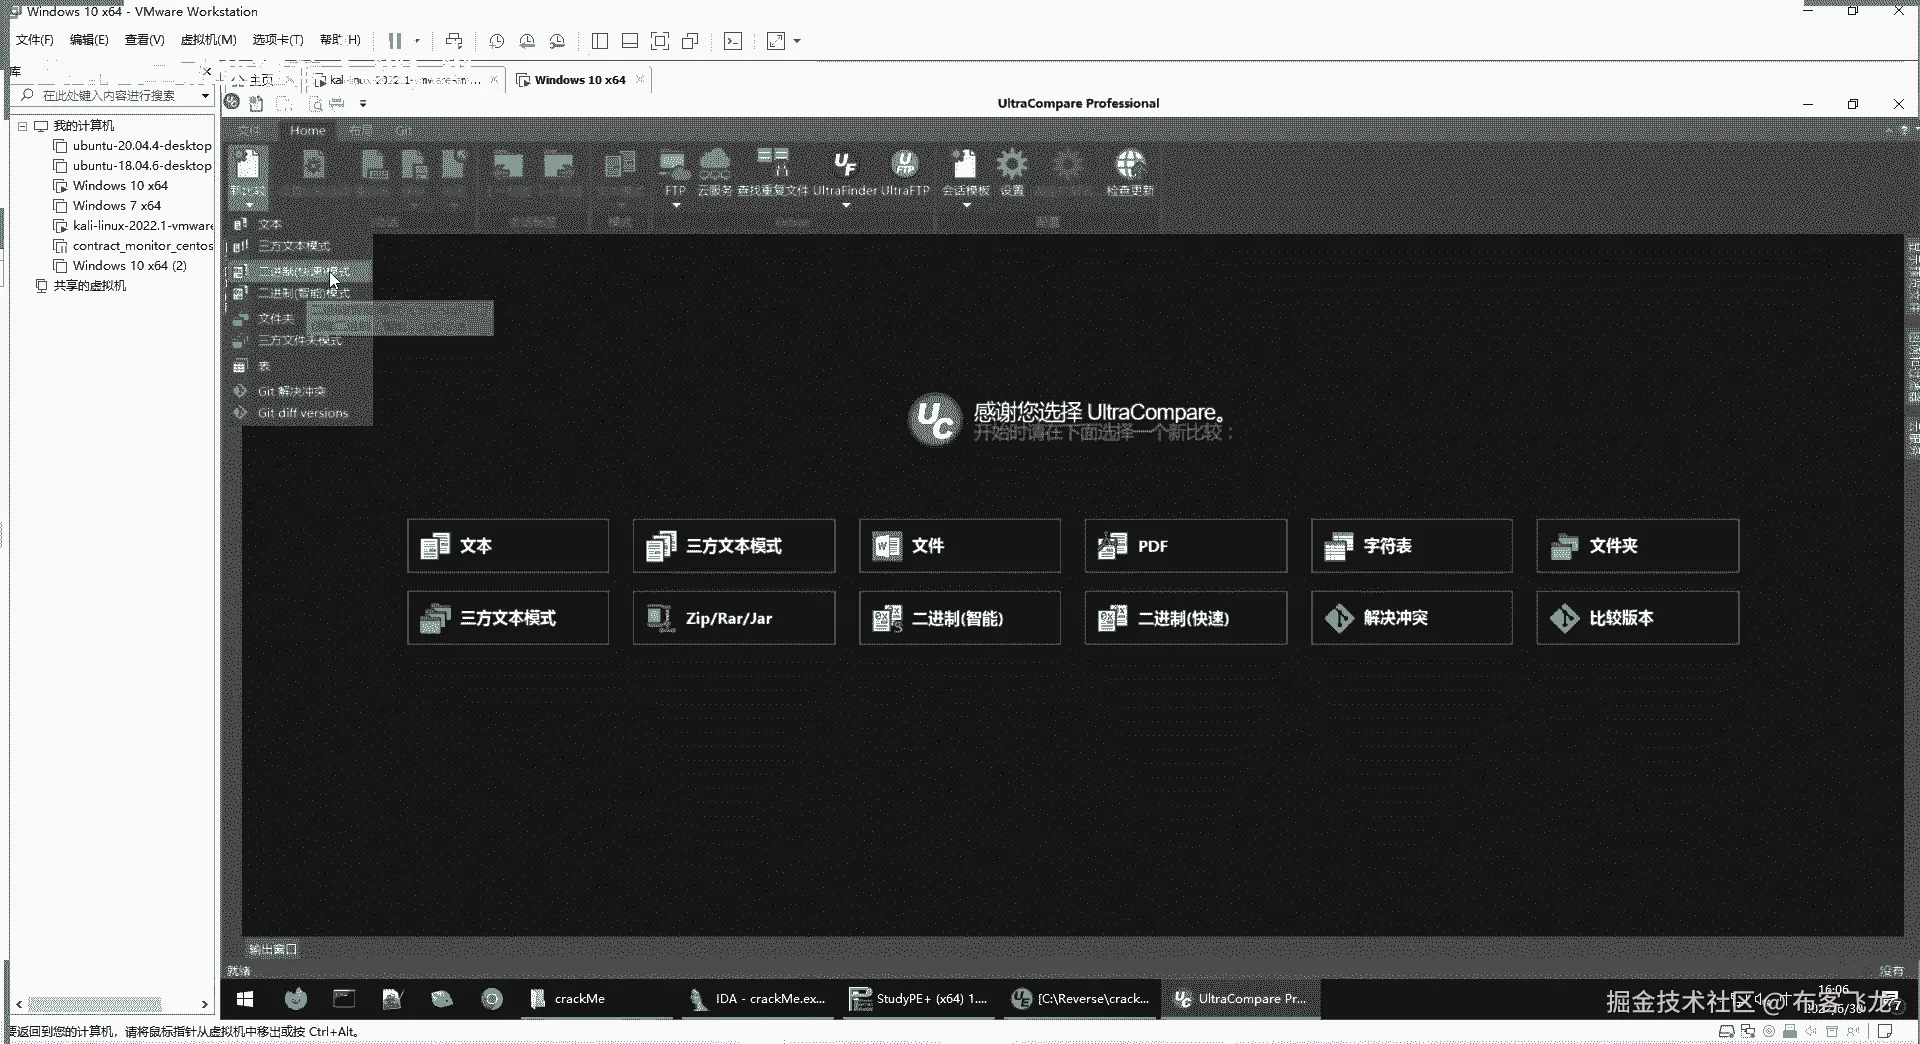Open the pause button dropdown arrow
The image size is (1920, 1044).
417,41
